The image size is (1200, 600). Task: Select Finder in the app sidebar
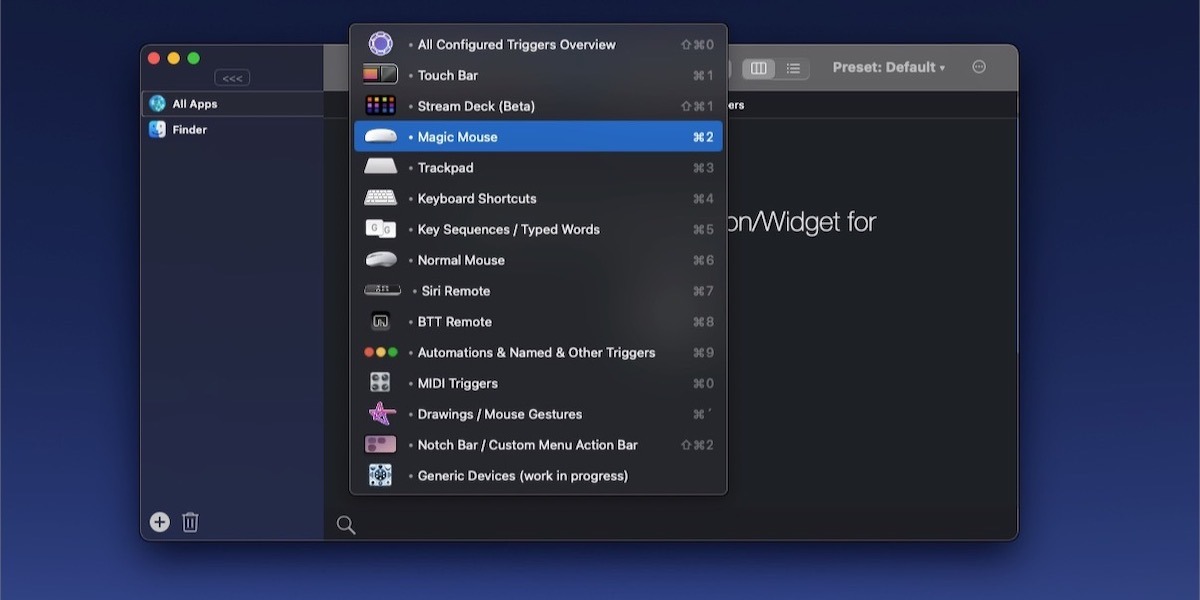[x=190, y=129]
